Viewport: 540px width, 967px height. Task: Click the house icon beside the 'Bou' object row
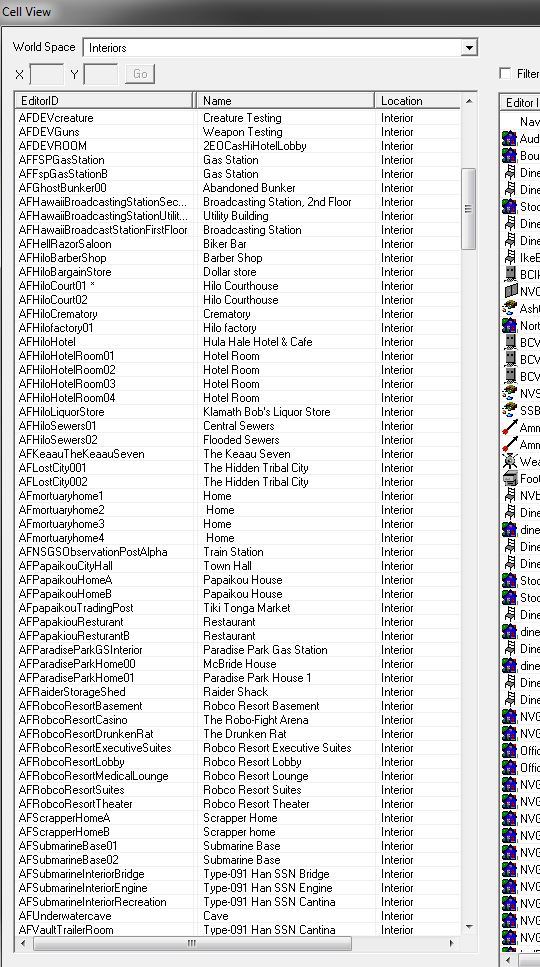click(x=509, y=156)
